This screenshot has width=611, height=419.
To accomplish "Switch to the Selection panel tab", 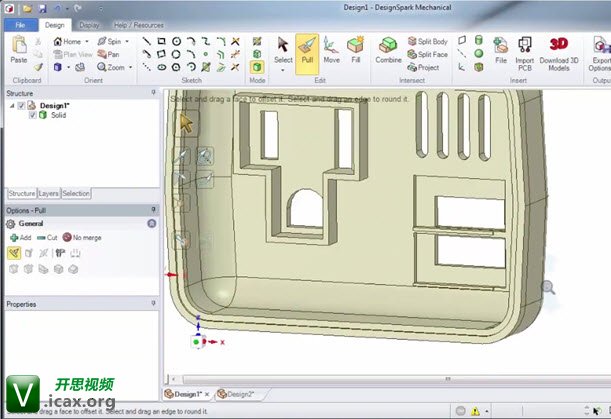I will coord(76,193).
